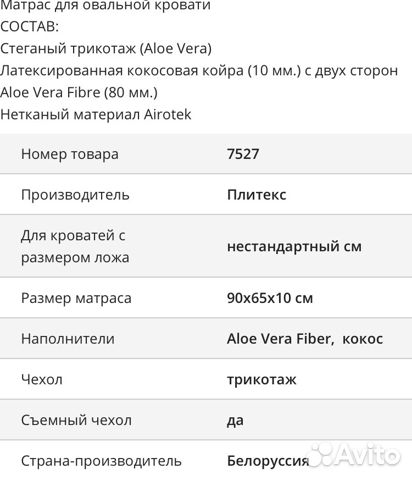The image size is (412, 480).
Task: Click the нестандартный см value
Action: [x=294, y=246]
